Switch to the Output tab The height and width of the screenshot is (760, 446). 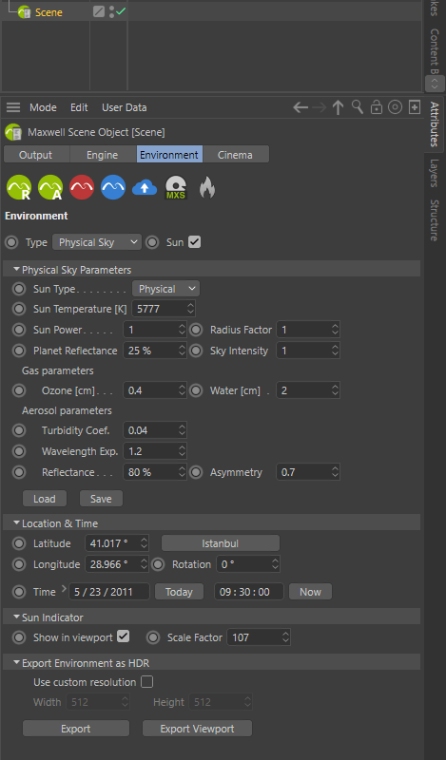coord(36,155)
